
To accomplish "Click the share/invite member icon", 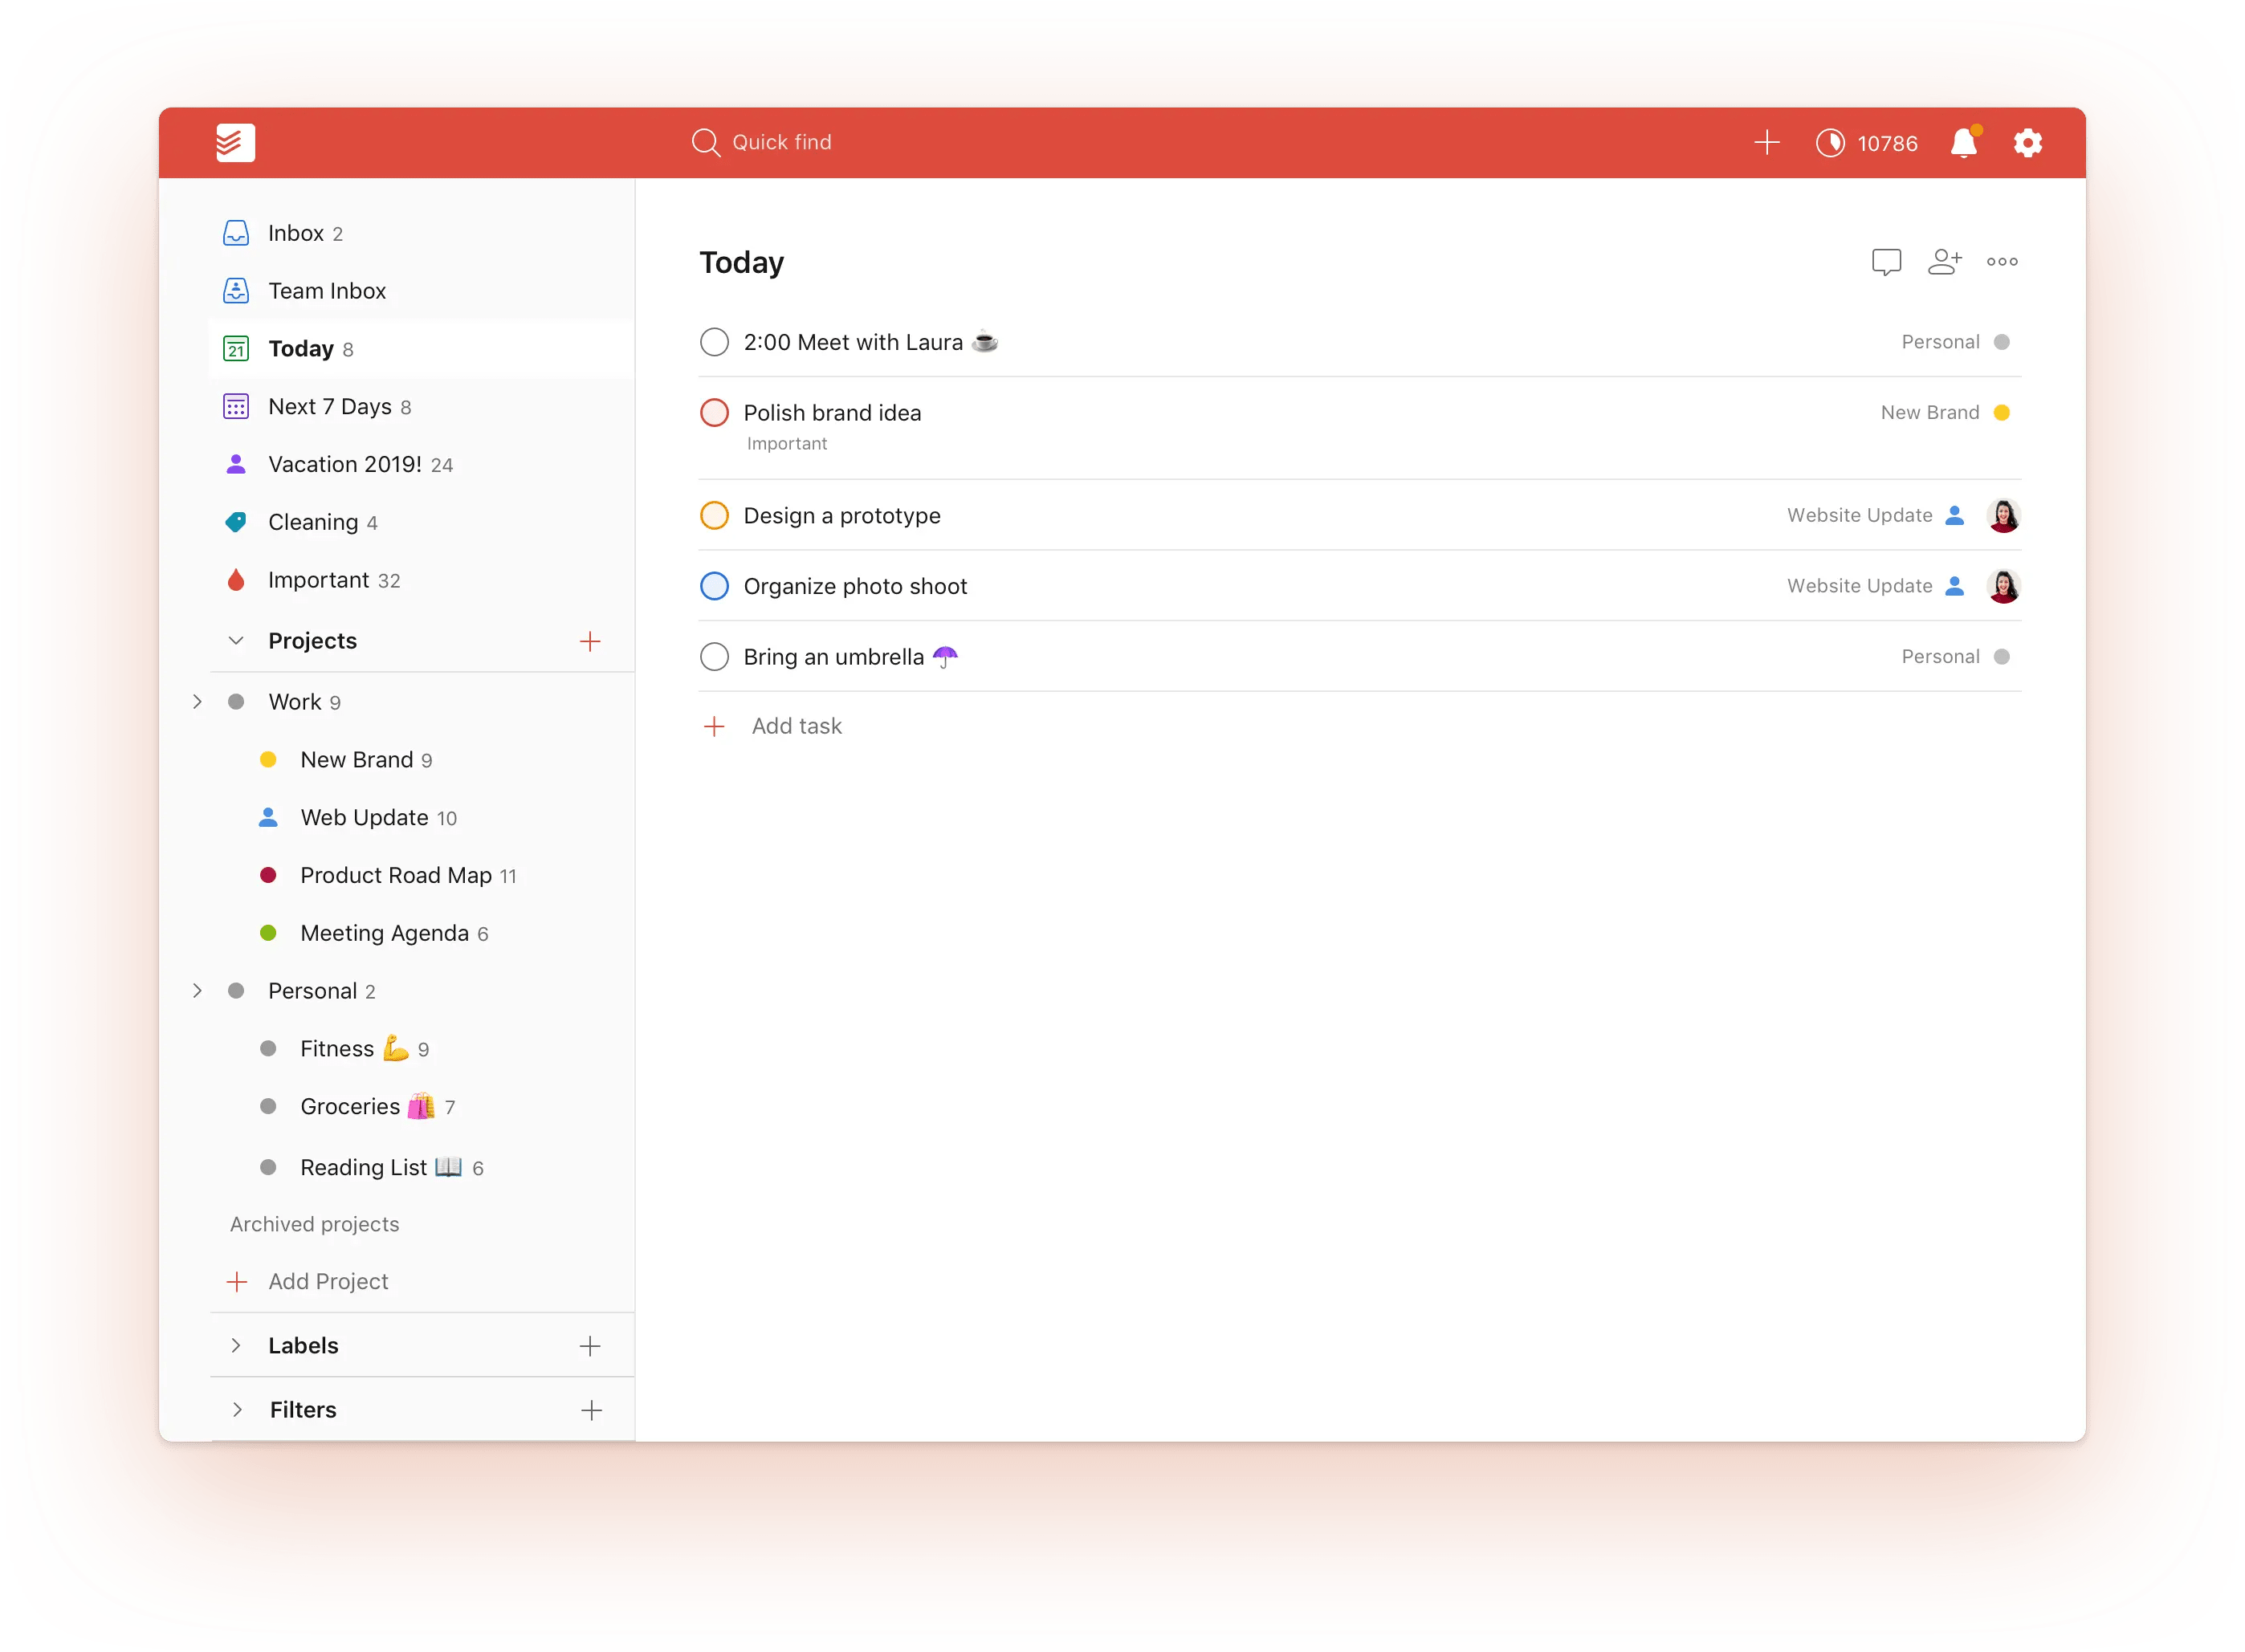I will coord(1946,265).
